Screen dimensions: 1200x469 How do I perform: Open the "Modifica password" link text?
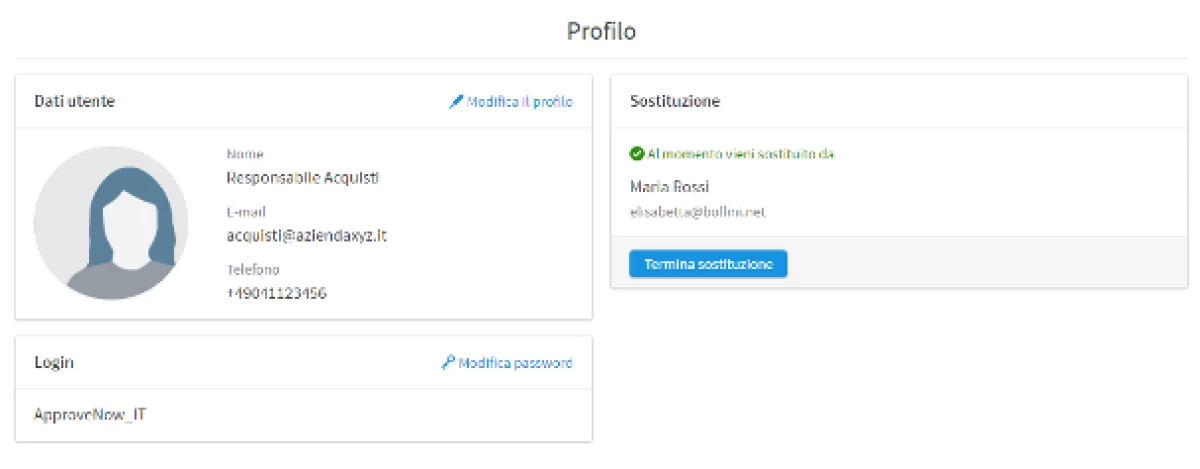[515, 363]
